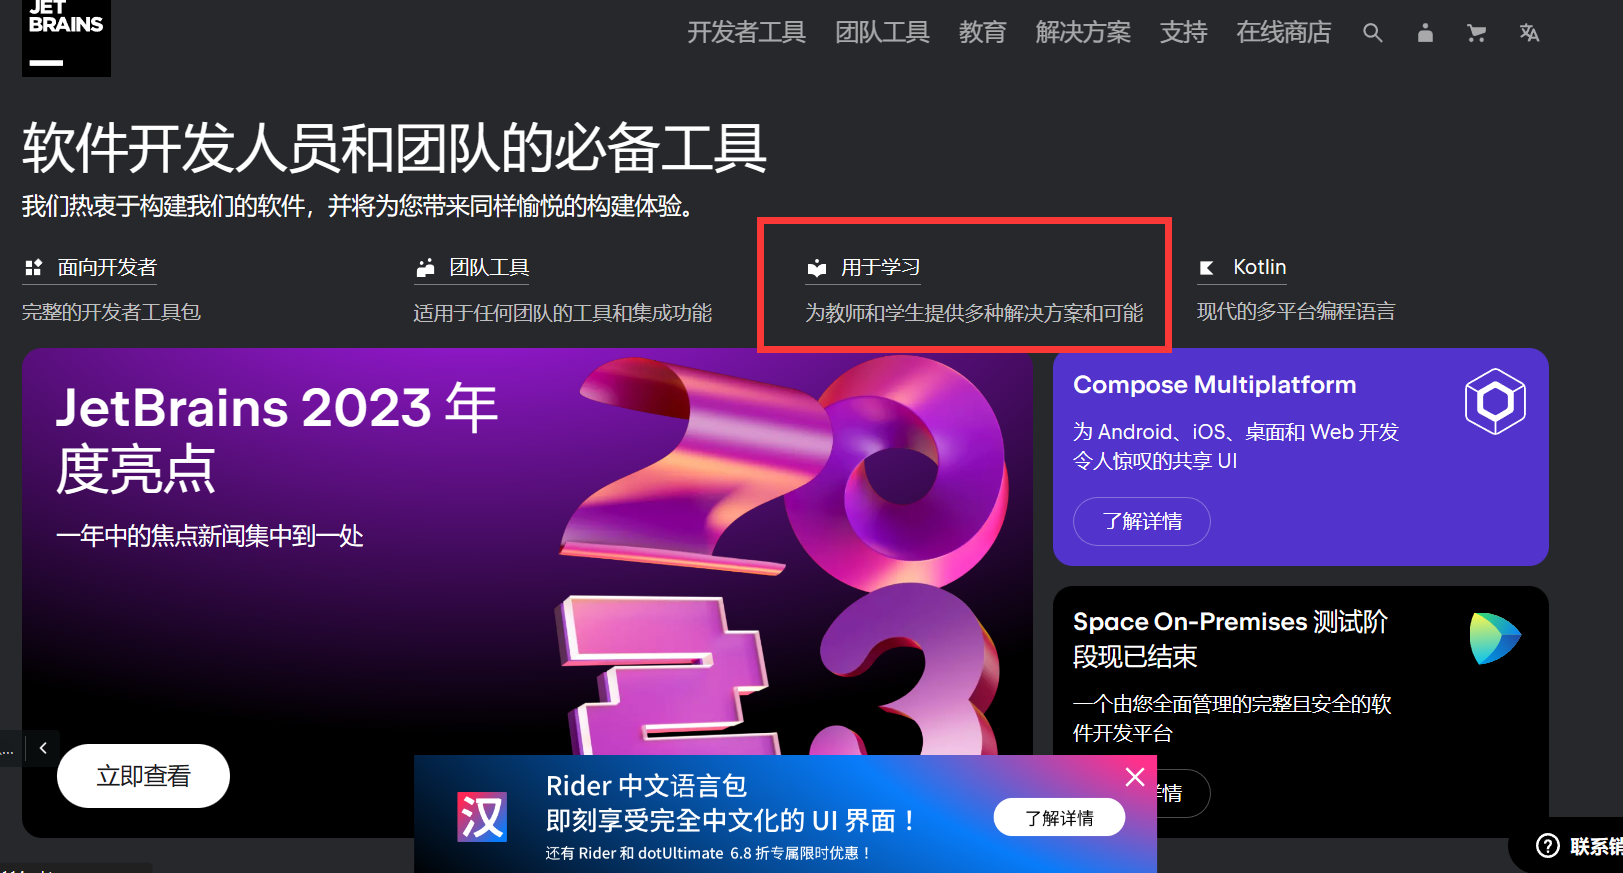Click the 面向开发者 grid icon
Screen dimensions: 1623x873
[33, 267]
